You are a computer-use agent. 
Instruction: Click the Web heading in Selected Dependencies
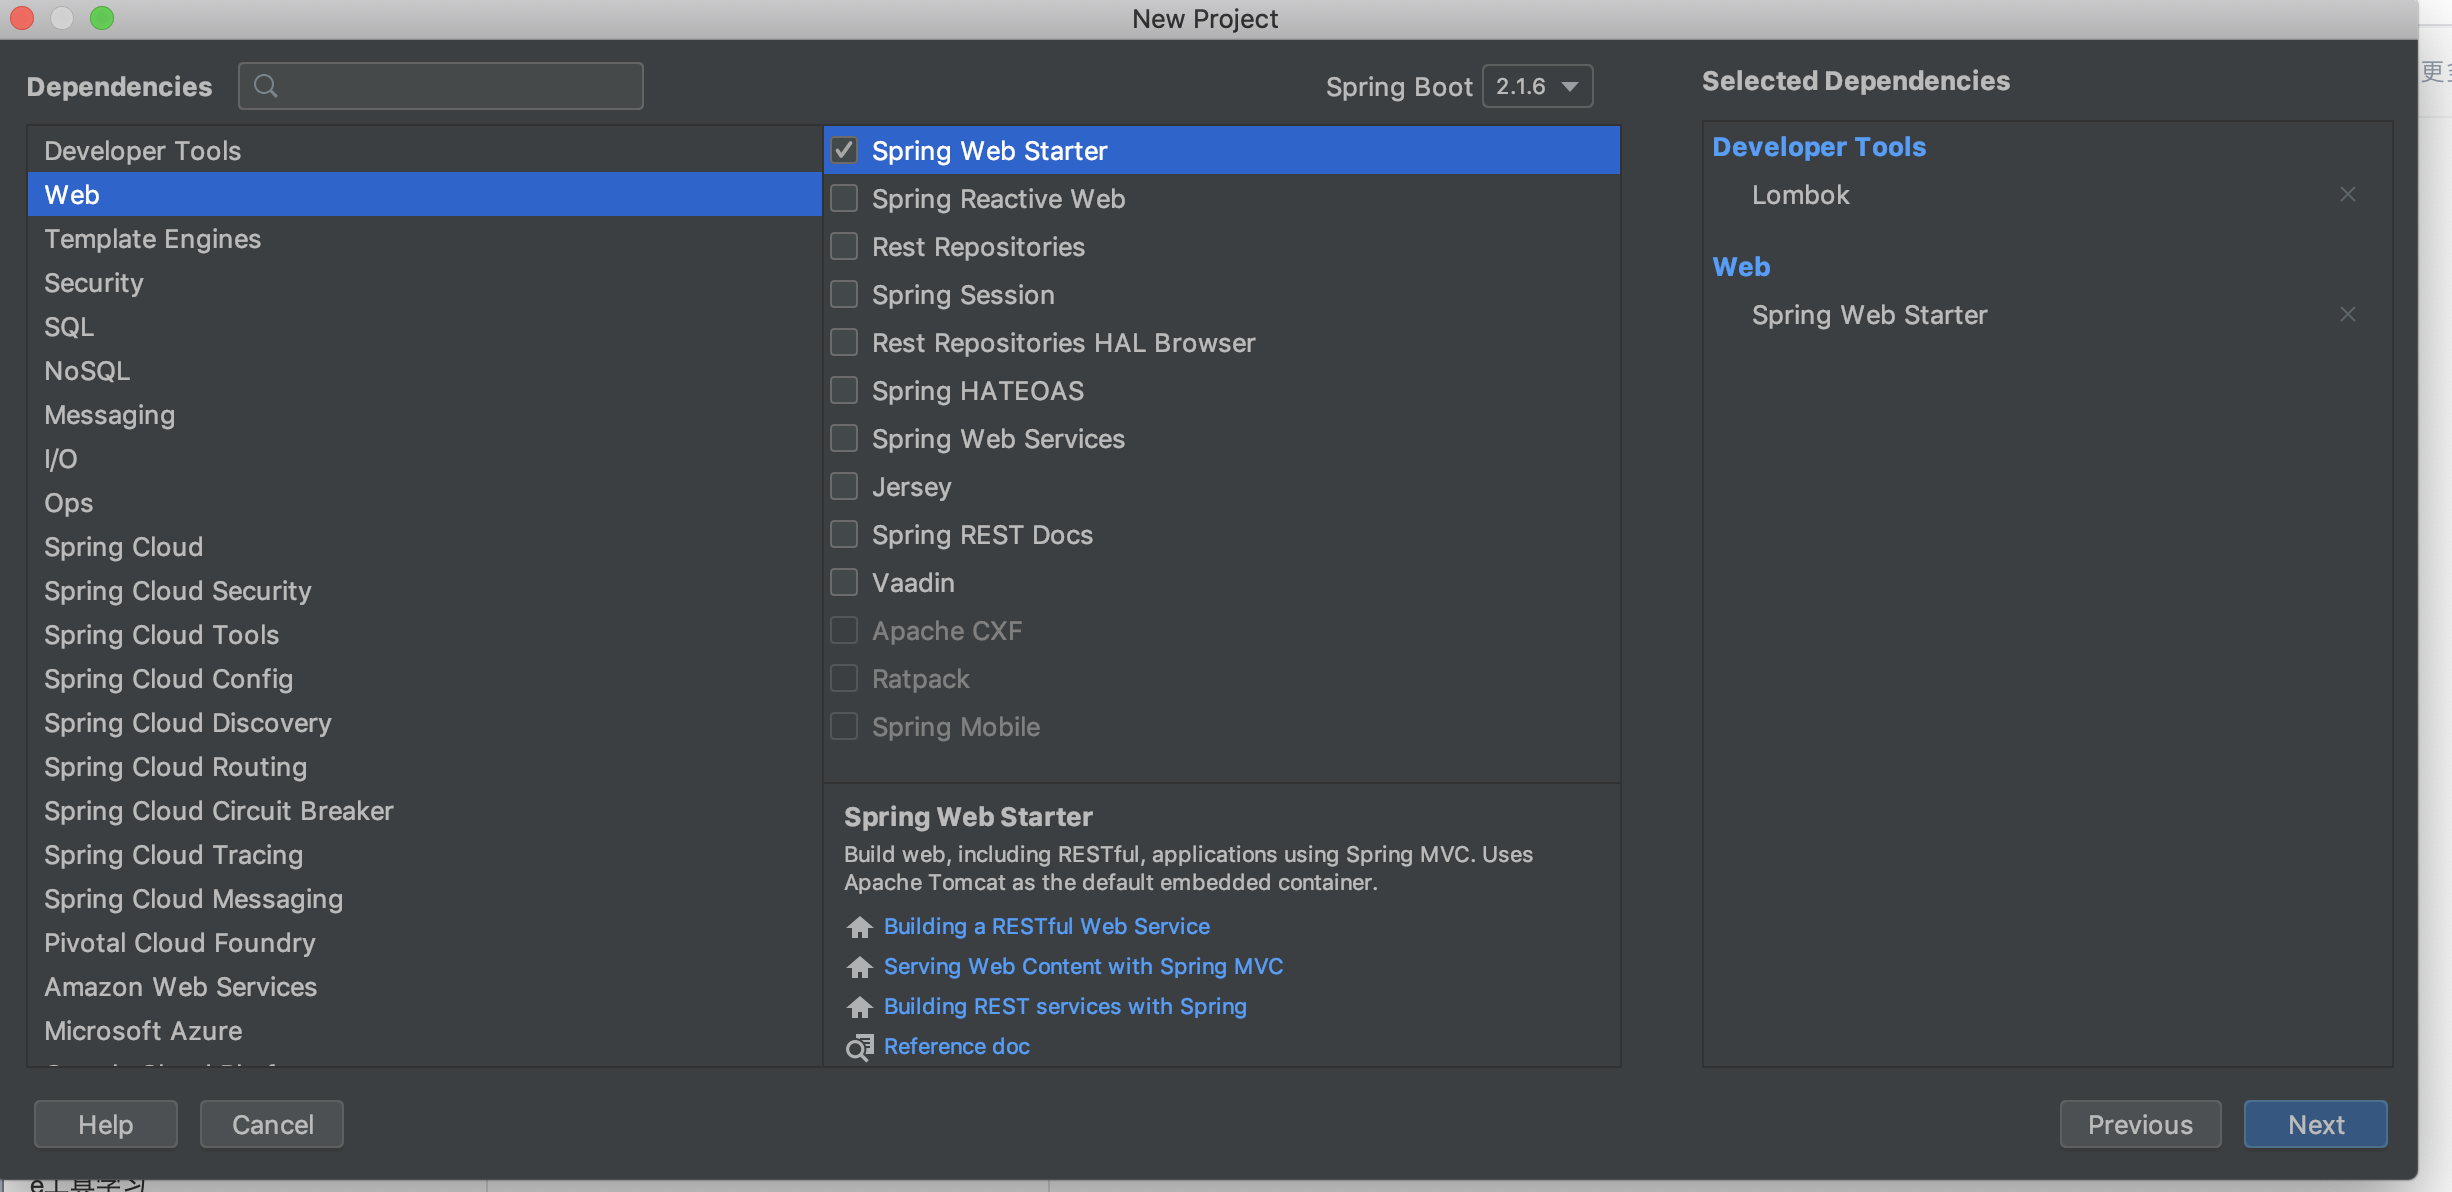(x=1741, y=267)
